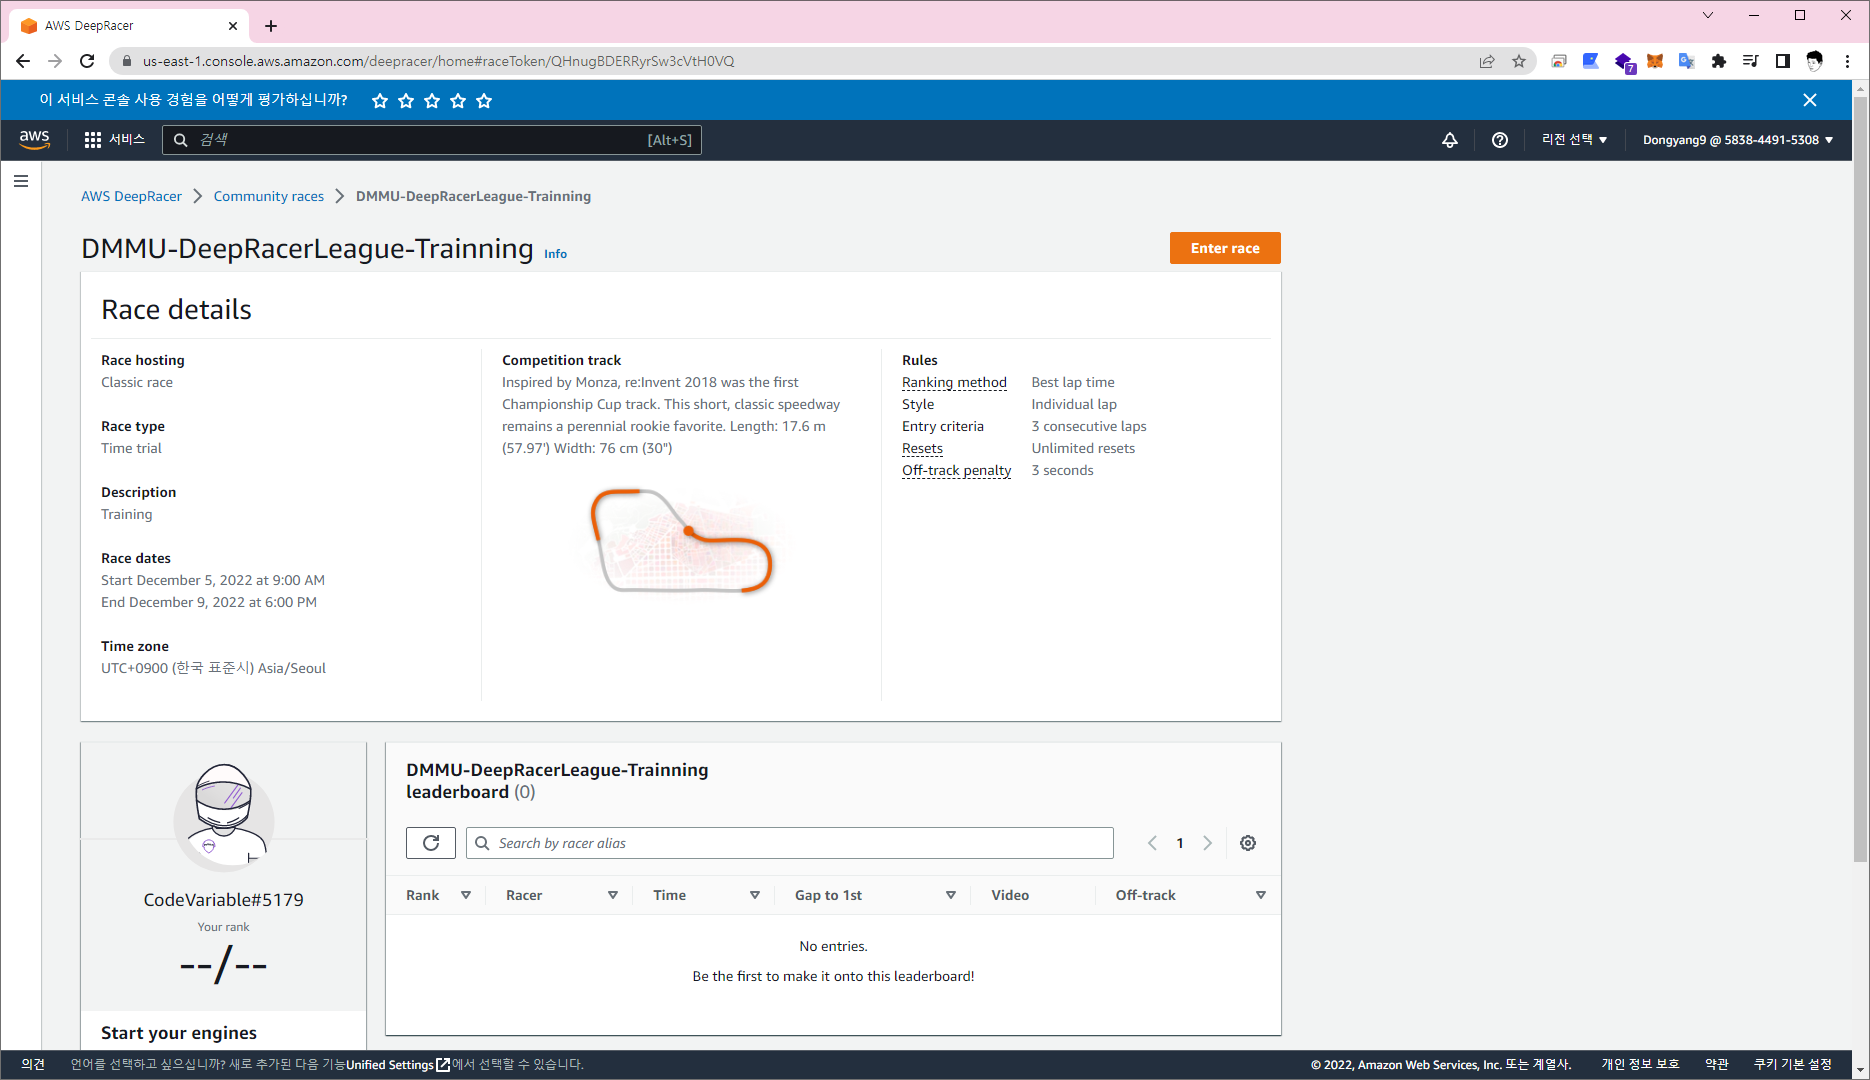Reload the browser page

(x=87, y=61)
